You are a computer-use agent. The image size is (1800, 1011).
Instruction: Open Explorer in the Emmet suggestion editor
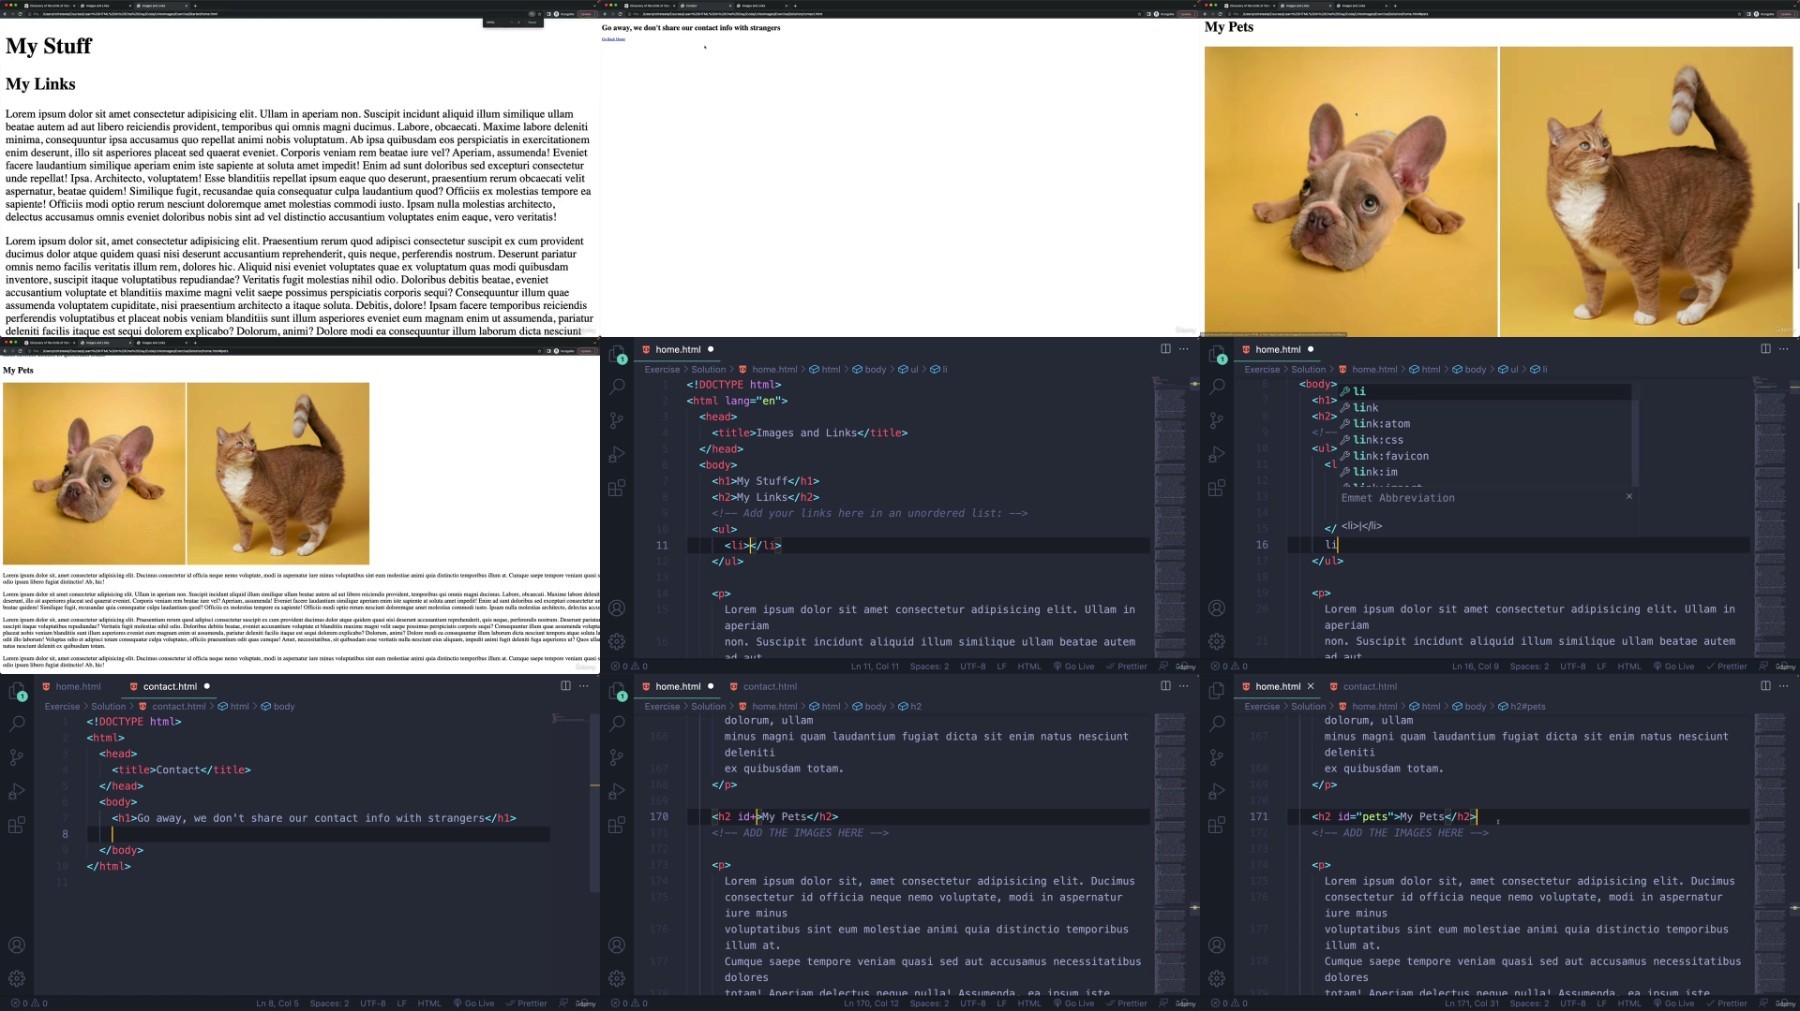[1217, 354]
